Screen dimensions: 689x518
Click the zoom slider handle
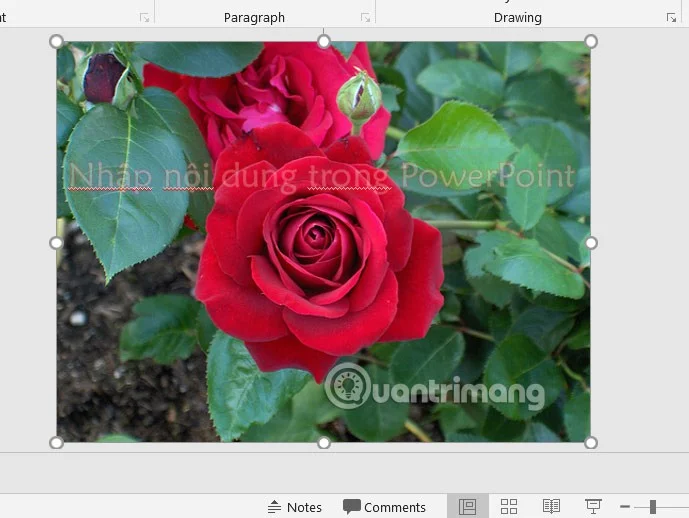pos(652,507)
